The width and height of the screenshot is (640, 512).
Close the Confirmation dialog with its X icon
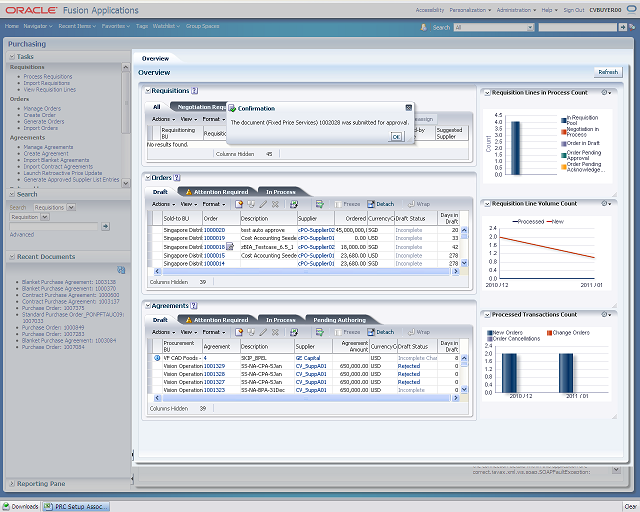click(409, 108)
